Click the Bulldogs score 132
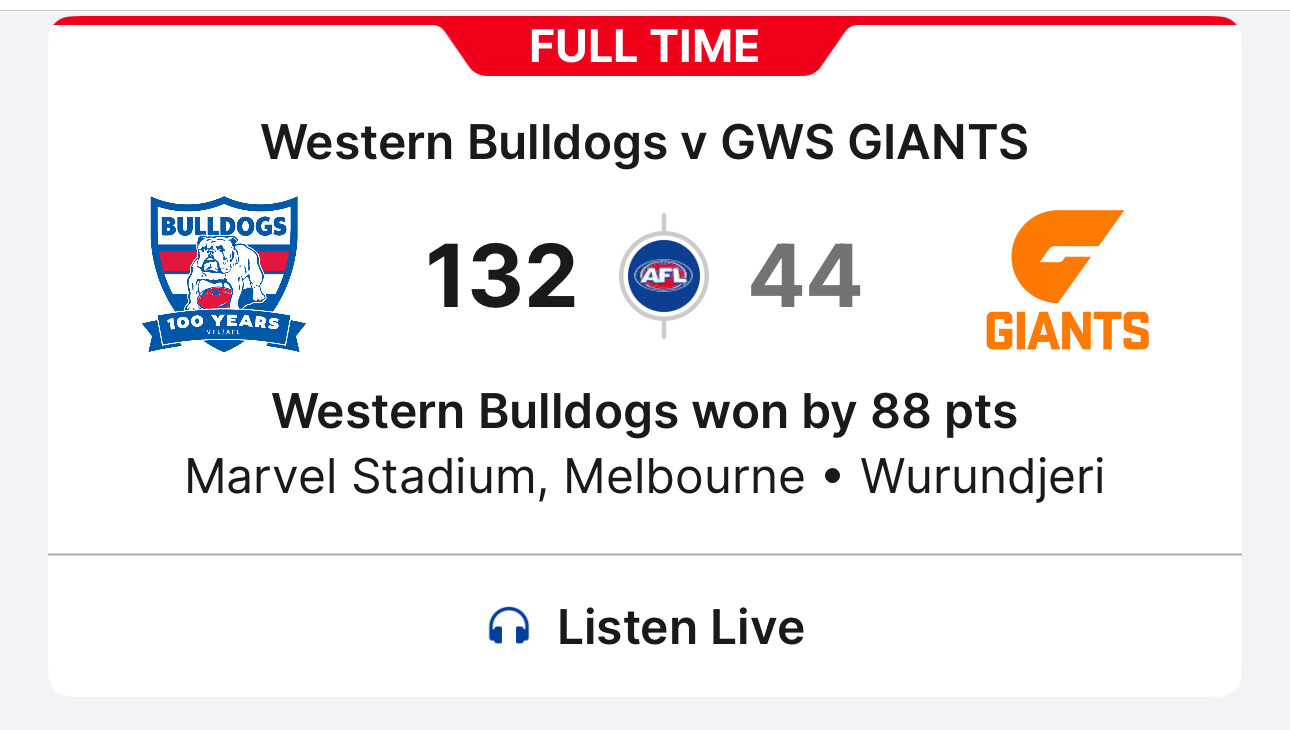This screenshot has height=730, width=1290. [502, 277]
